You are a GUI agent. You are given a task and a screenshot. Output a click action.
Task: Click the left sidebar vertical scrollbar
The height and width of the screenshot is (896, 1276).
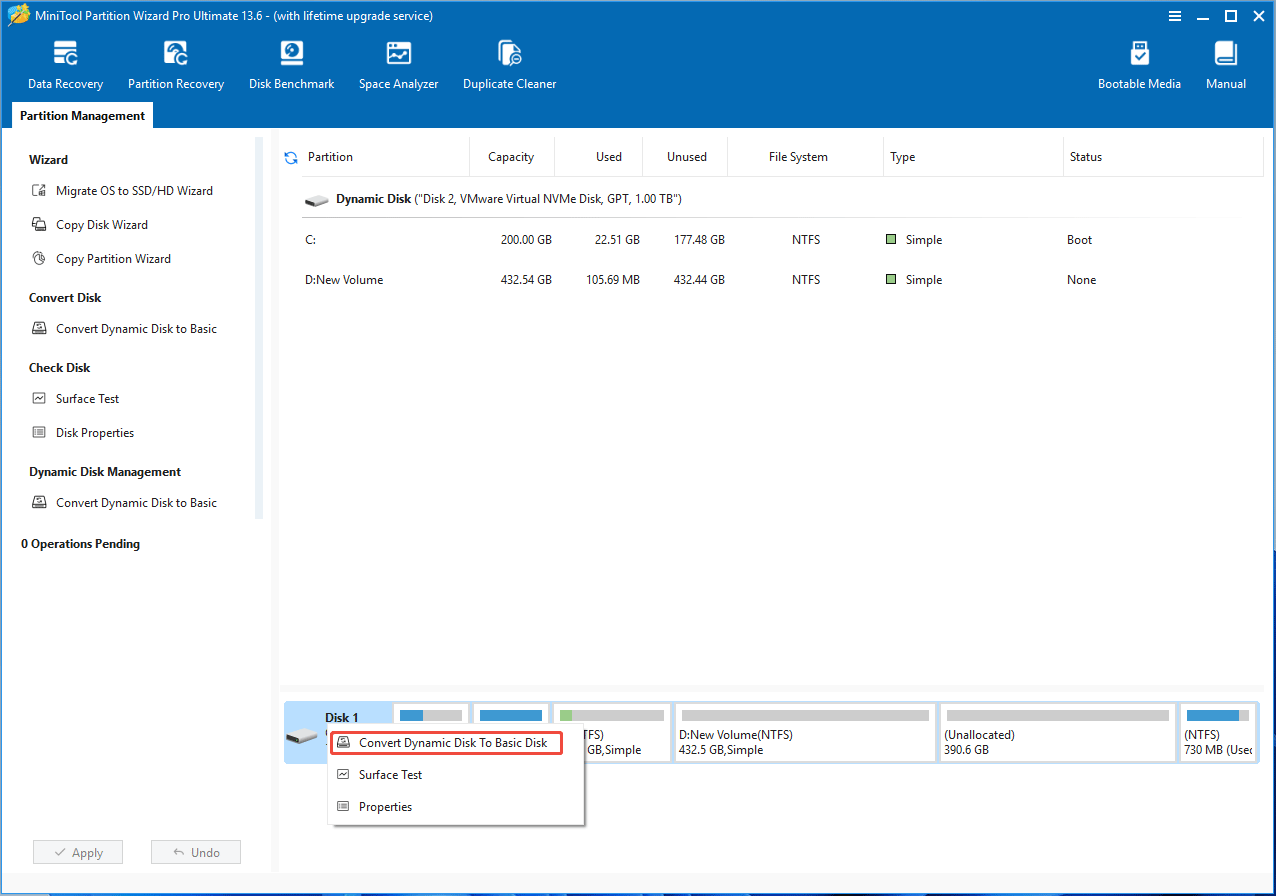pyautogui.click(x=259, y=328)
